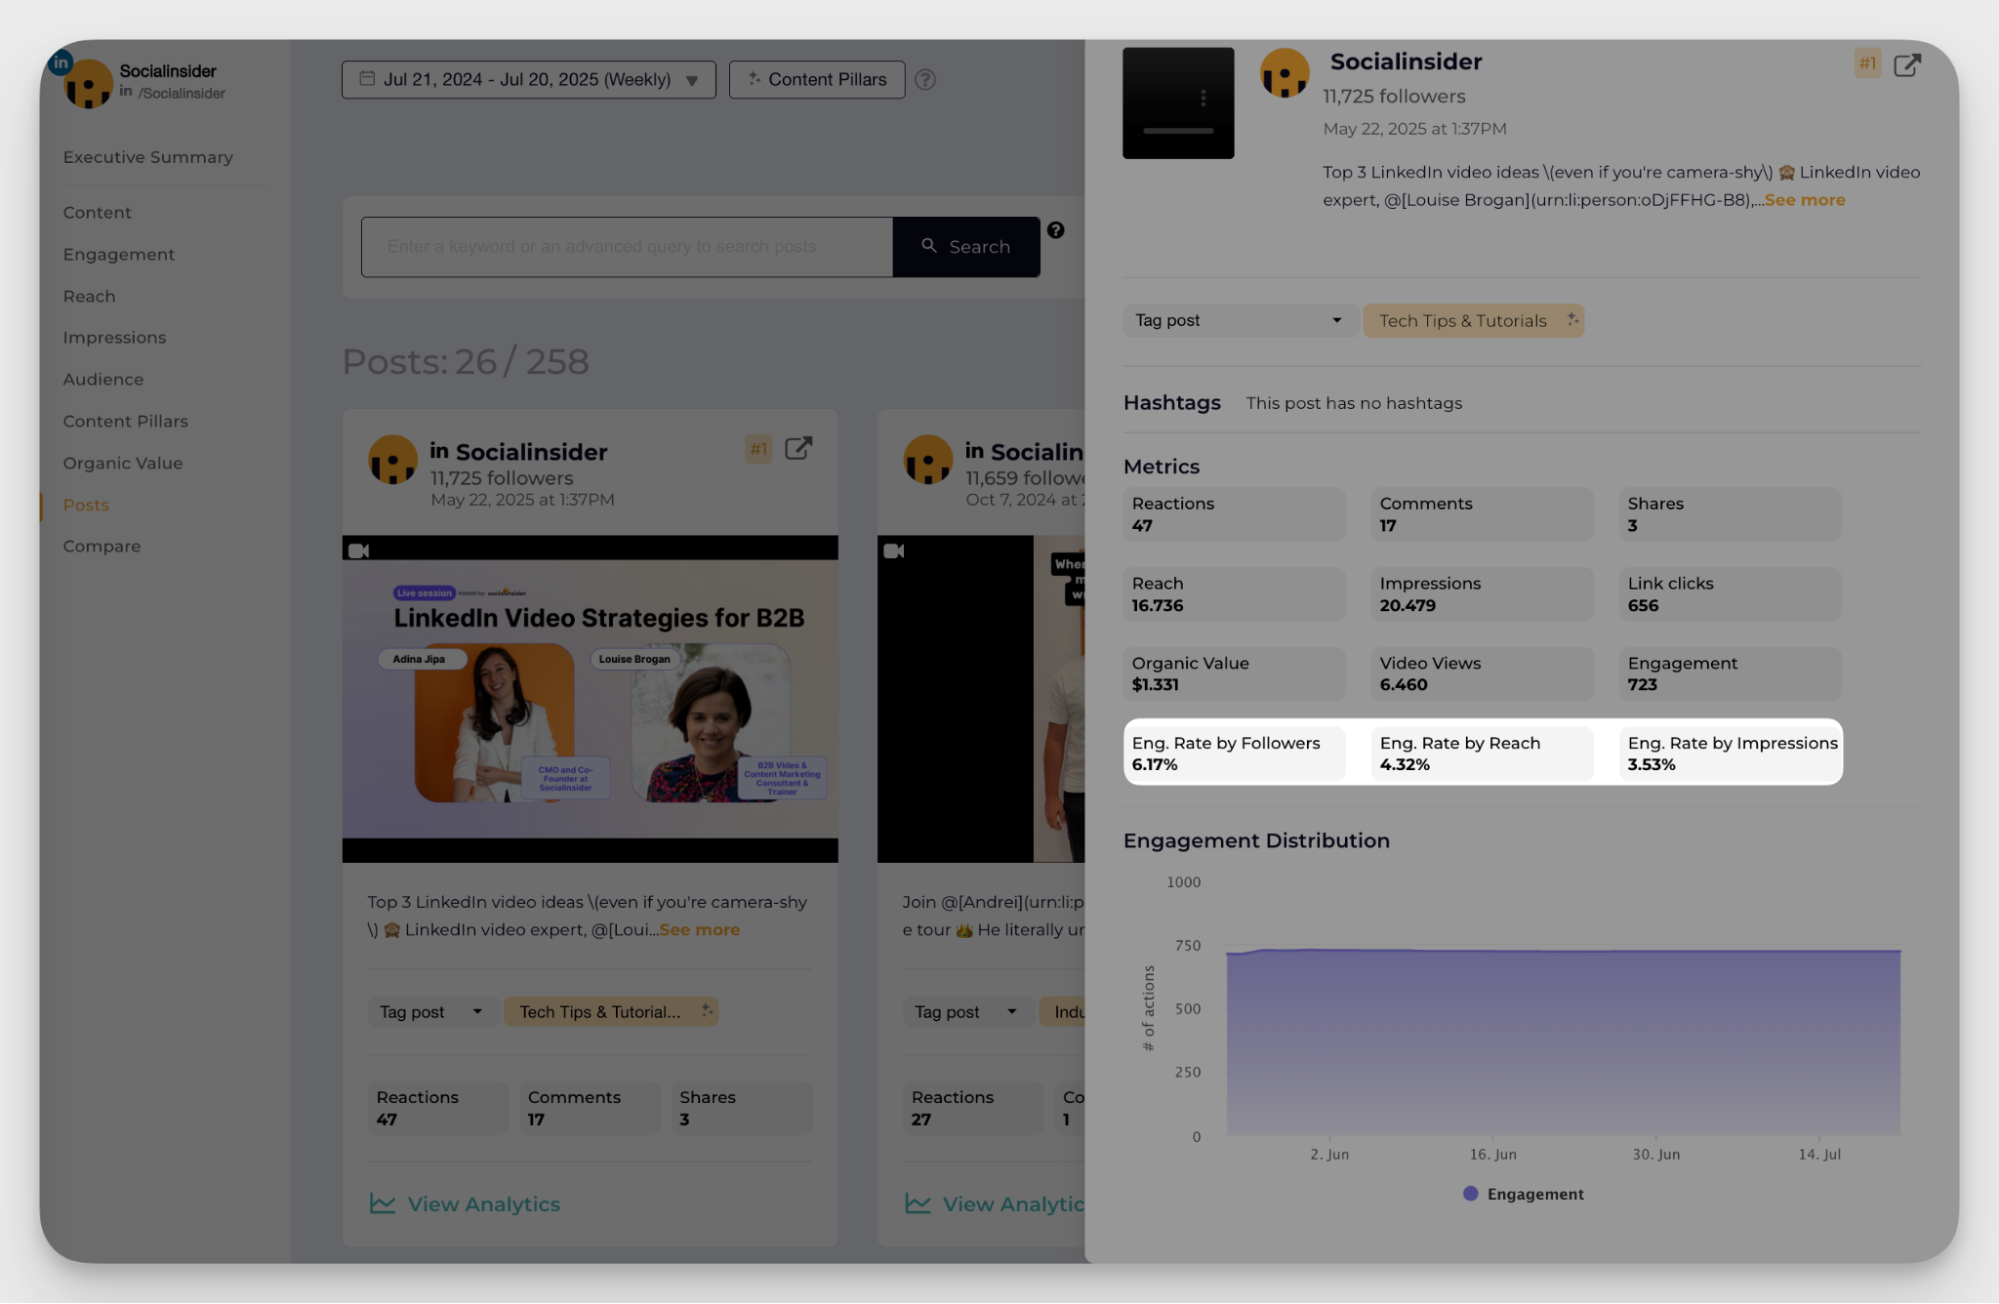Click Reactions 47 metric in detail panel

[1234, 514]
